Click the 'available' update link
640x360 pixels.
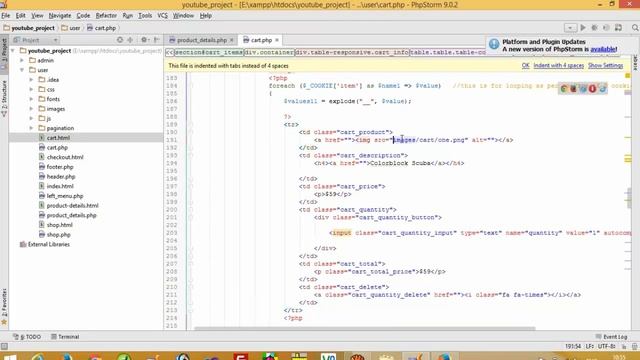click(x=603, y=49)
